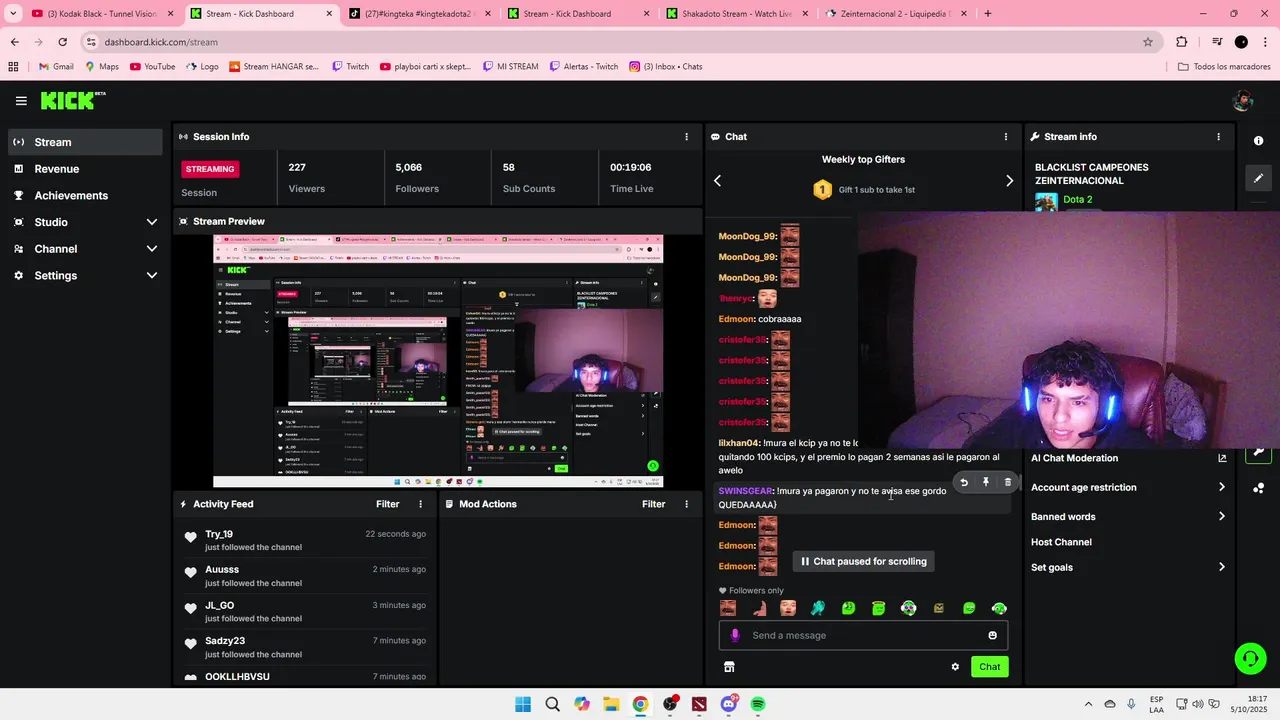Click the reply icon on SWINSGEAR message

click(964, 482)
